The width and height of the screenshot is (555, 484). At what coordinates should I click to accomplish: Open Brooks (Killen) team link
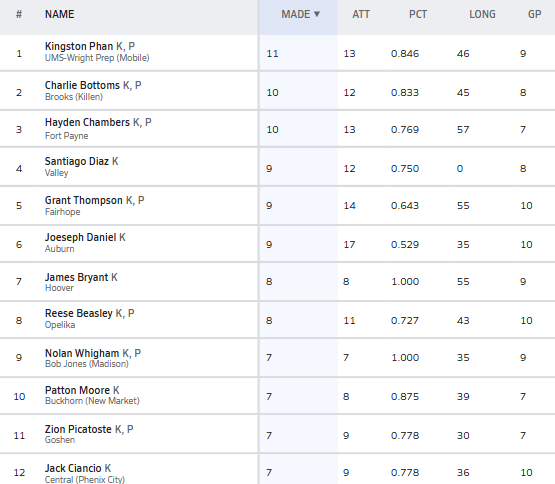click(74, 97)
